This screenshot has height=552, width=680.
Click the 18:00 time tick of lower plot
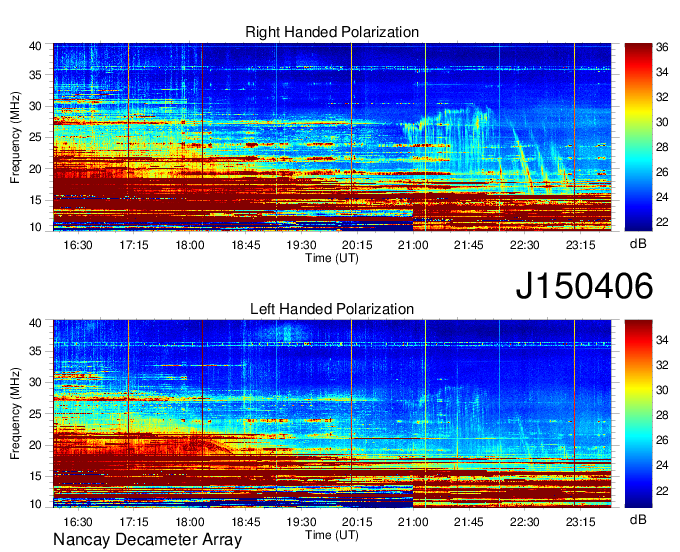[x=190, y=522]
